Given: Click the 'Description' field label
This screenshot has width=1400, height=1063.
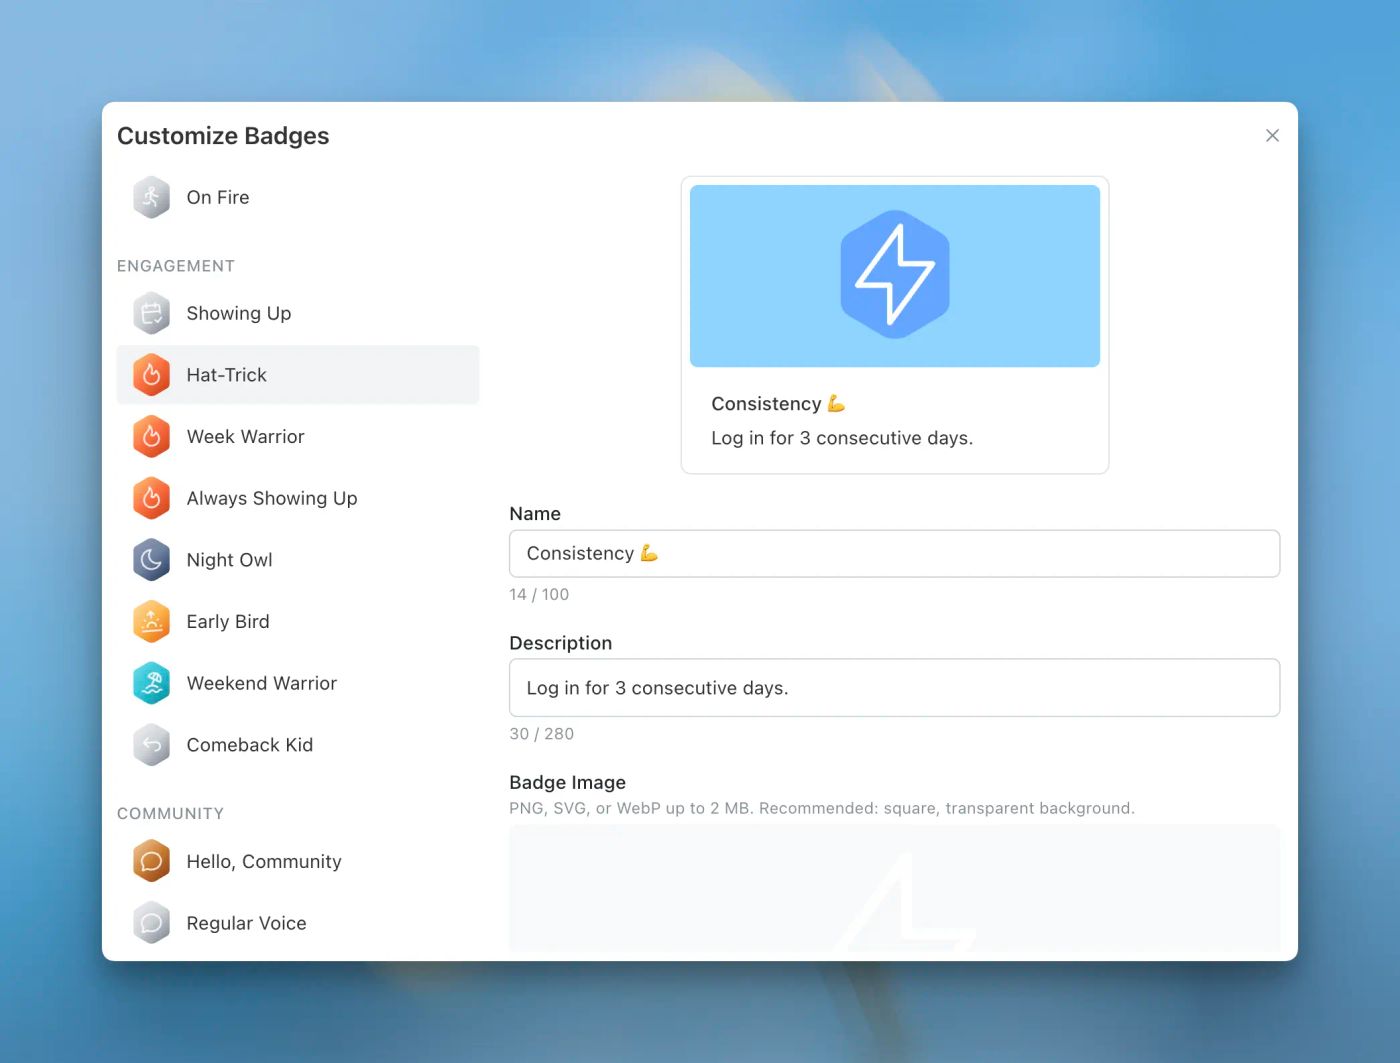Looking at the screenshot, I should pyautogui.click(x=560, y=643).
